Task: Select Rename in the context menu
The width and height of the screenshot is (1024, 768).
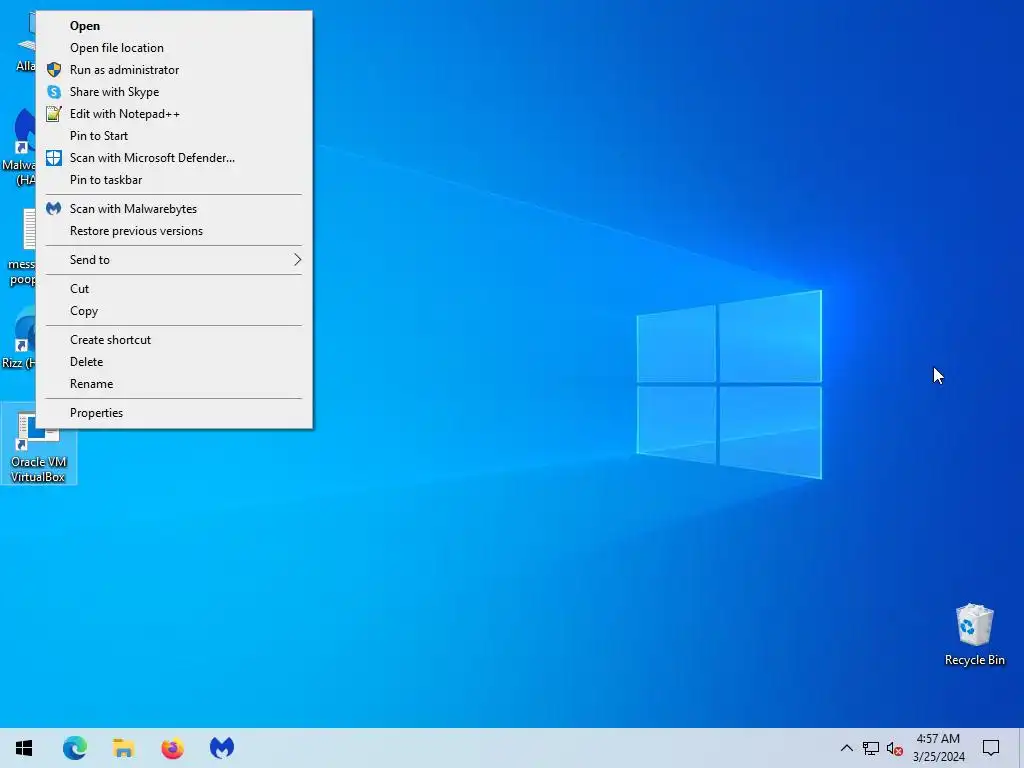Action: tap(174, 384)
